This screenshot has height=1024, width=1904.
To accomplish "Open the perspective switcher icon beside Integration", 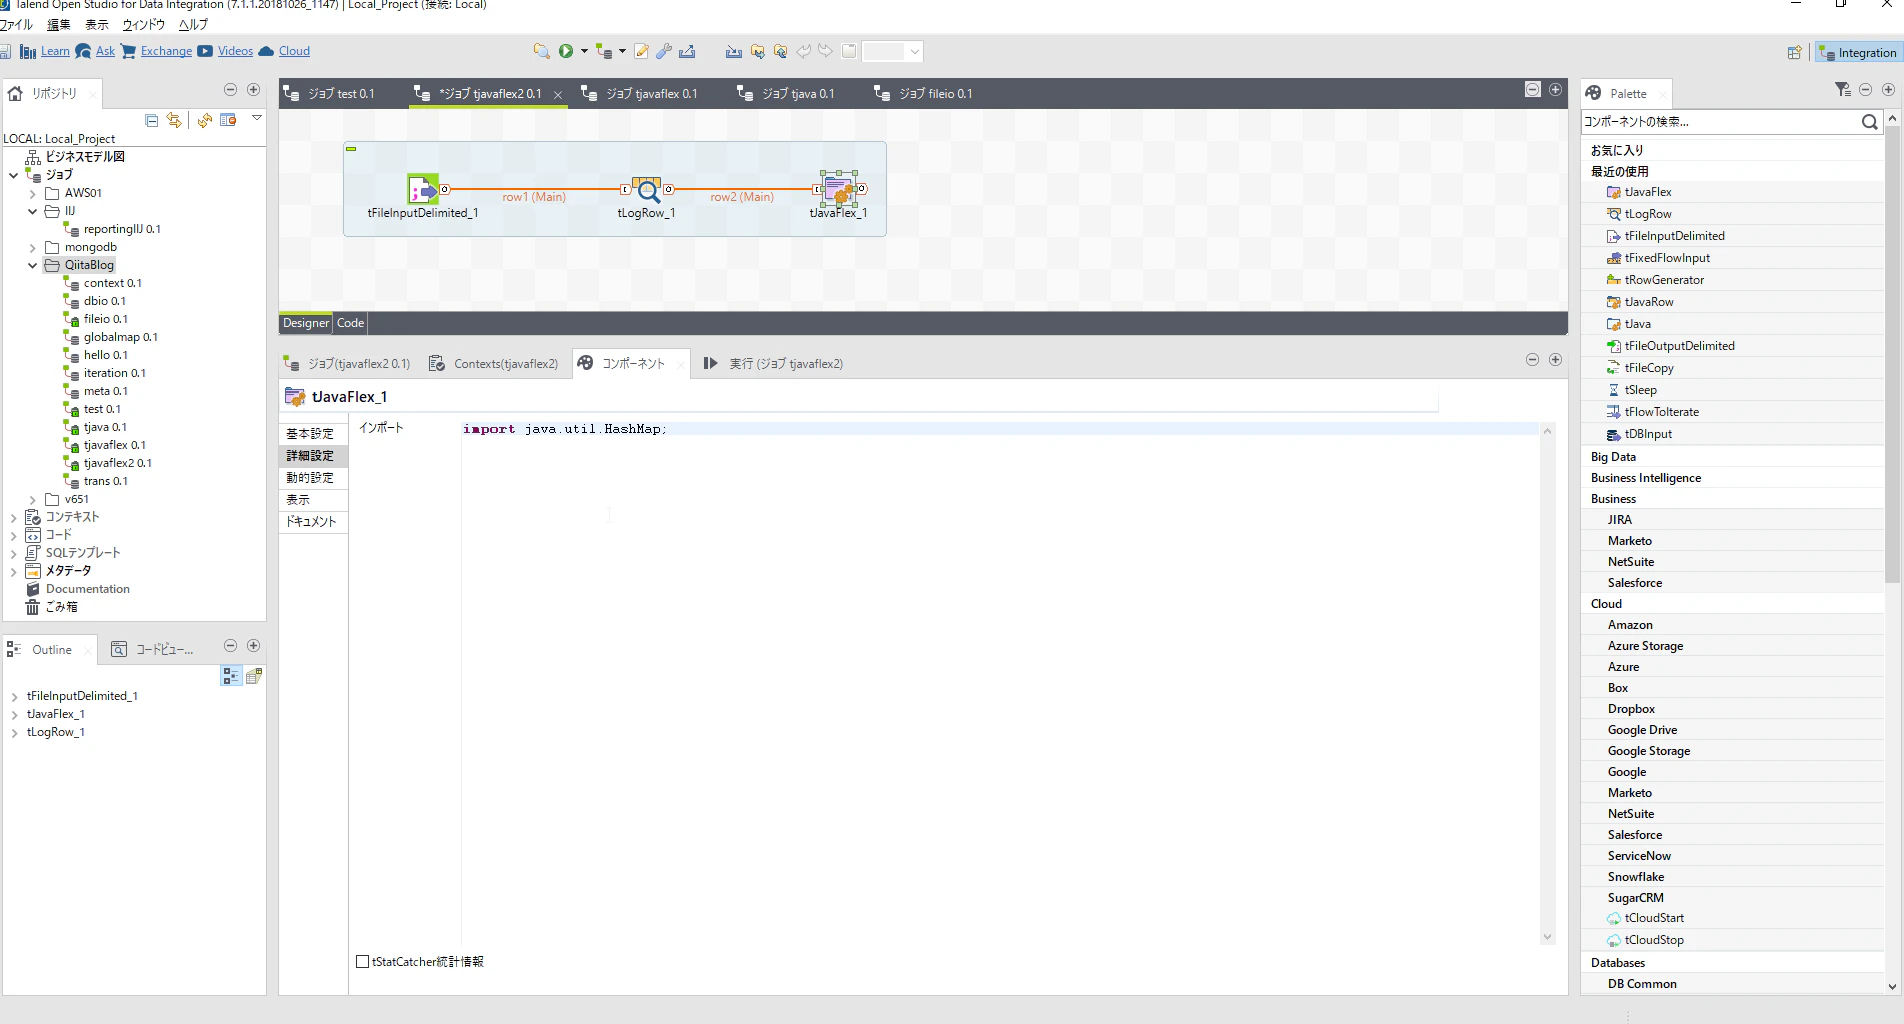I will click(1794, 52).
